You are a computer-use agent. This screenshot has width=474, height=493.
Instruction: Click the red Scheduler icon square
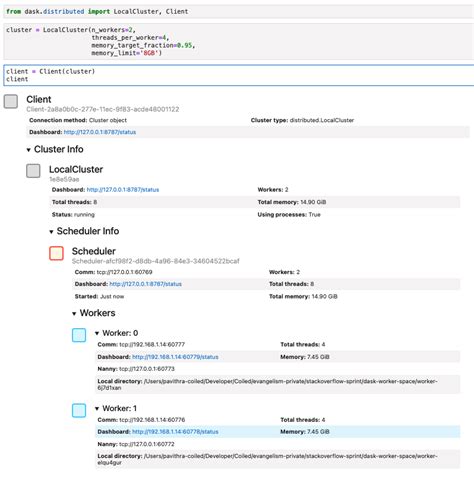(56, 253)
